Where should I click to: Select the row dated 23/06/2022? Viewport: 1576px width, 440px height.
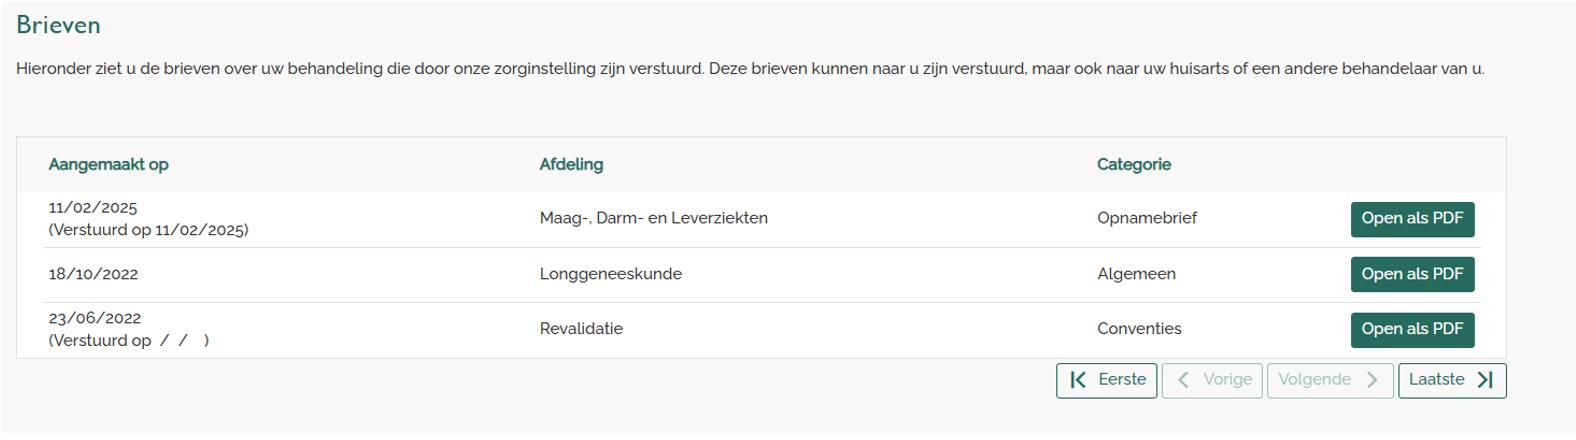pyautogui.click(x=761, y=329)
